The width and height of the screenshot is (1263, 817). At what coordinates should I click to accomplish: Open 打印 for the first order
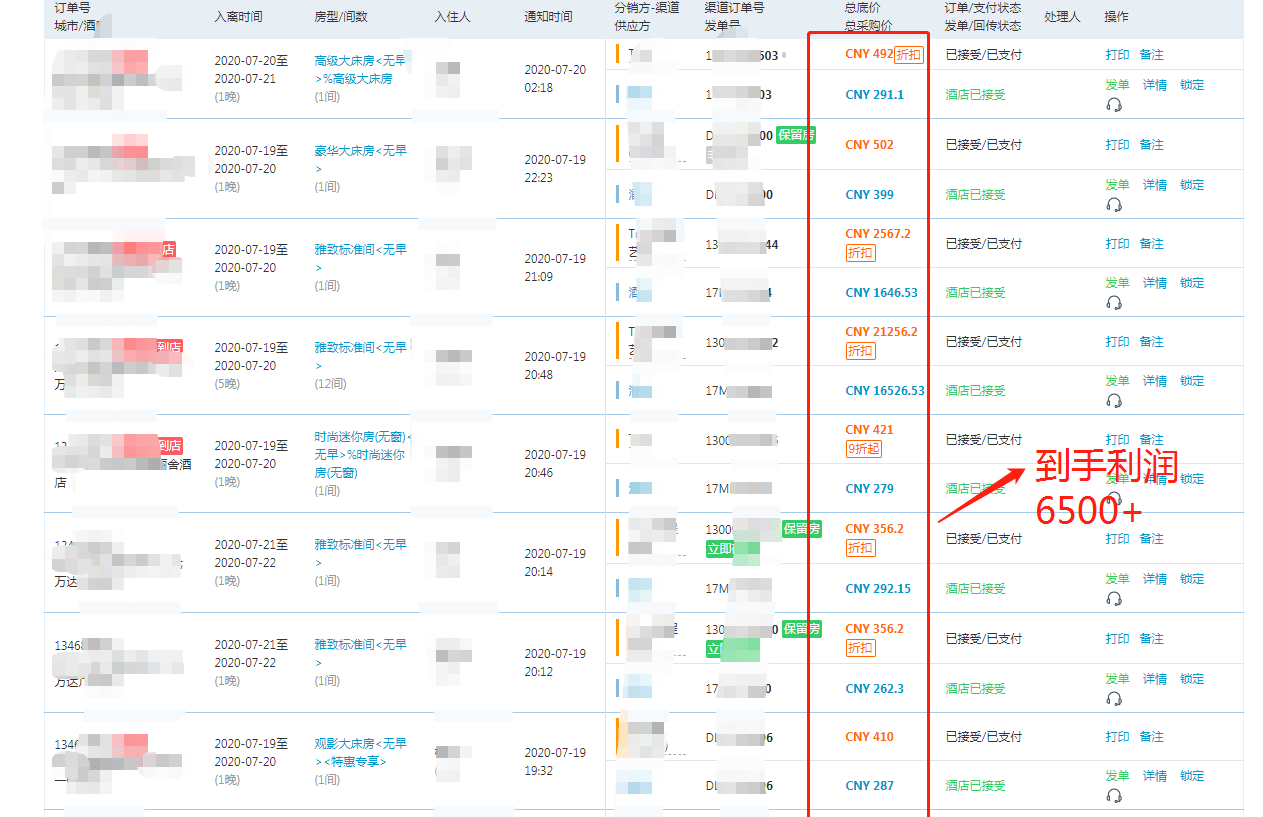1117,54
